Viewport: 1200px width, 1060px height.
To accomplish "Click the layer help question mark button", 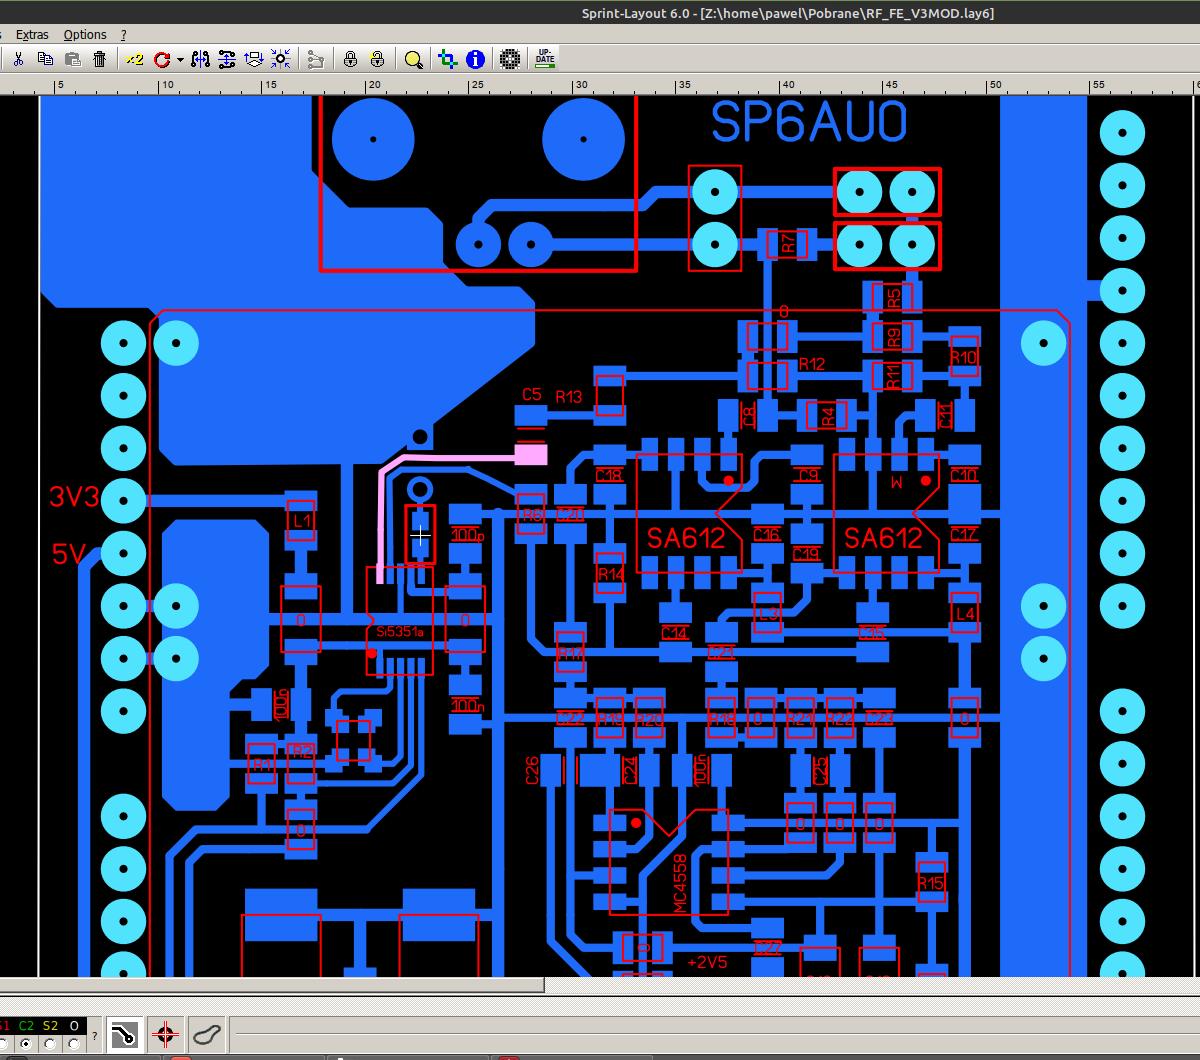I will coord(95,1035).
